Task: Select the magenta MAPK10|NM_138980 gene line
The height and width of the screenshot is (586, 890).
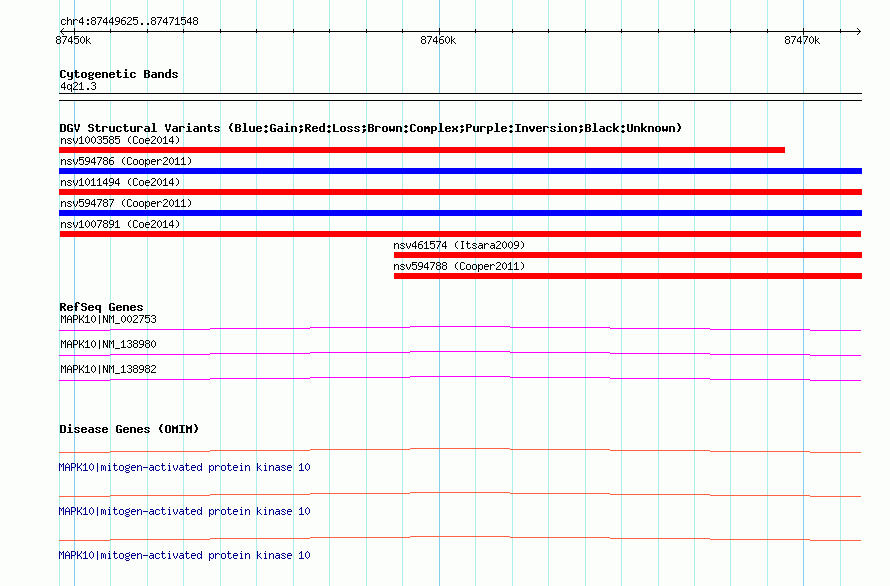Action: (460, 353)
